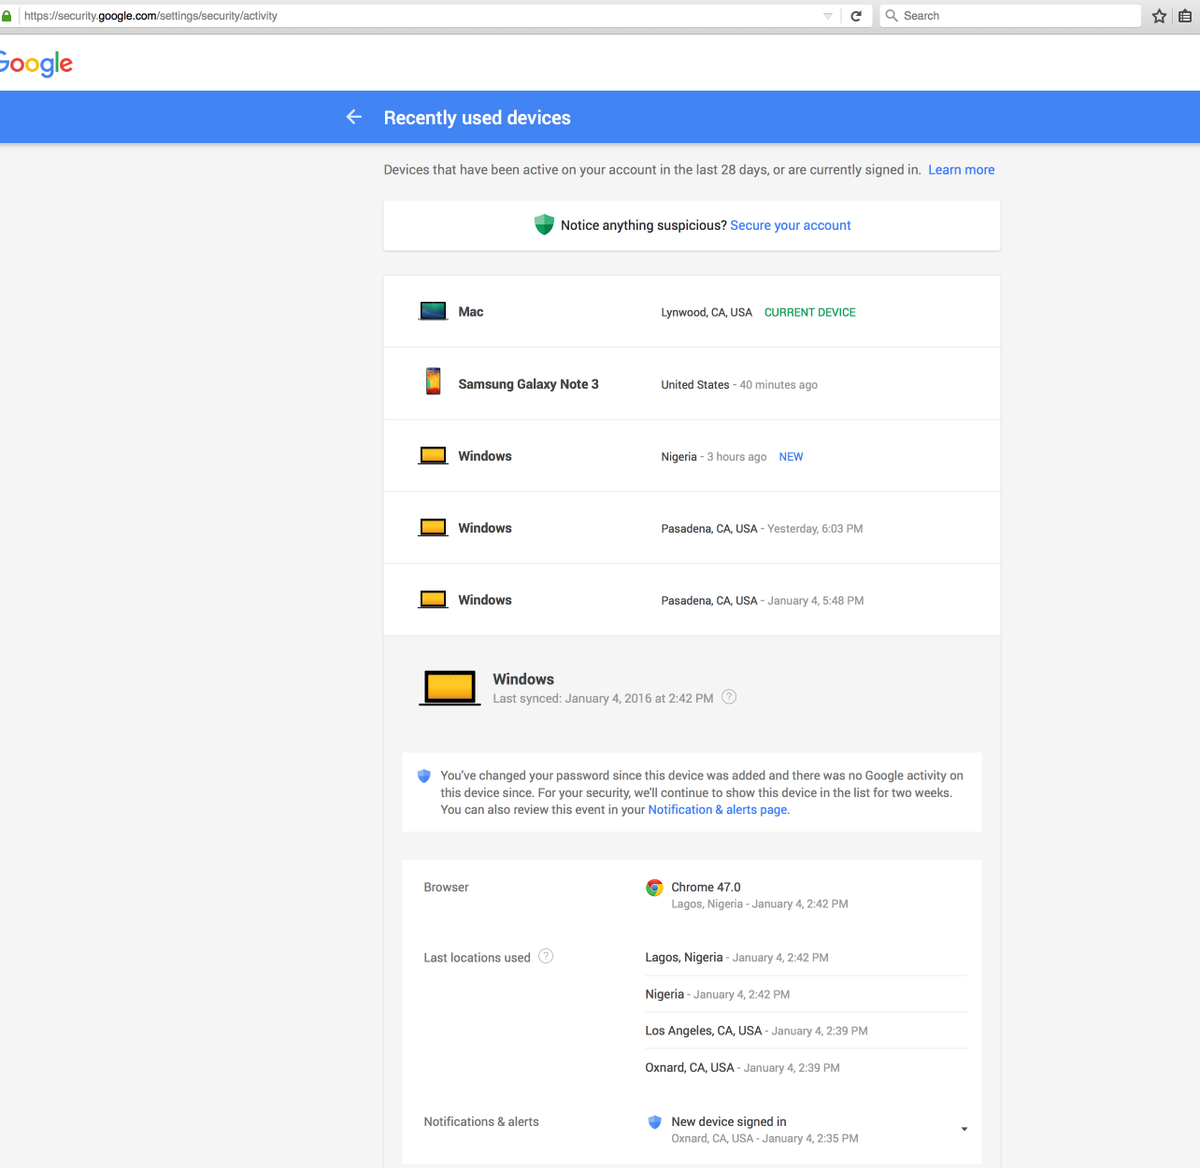The image size is (1200, 1168).
Task: Click the Lynwood, CA, USA location text
Action: coord(706,312)
